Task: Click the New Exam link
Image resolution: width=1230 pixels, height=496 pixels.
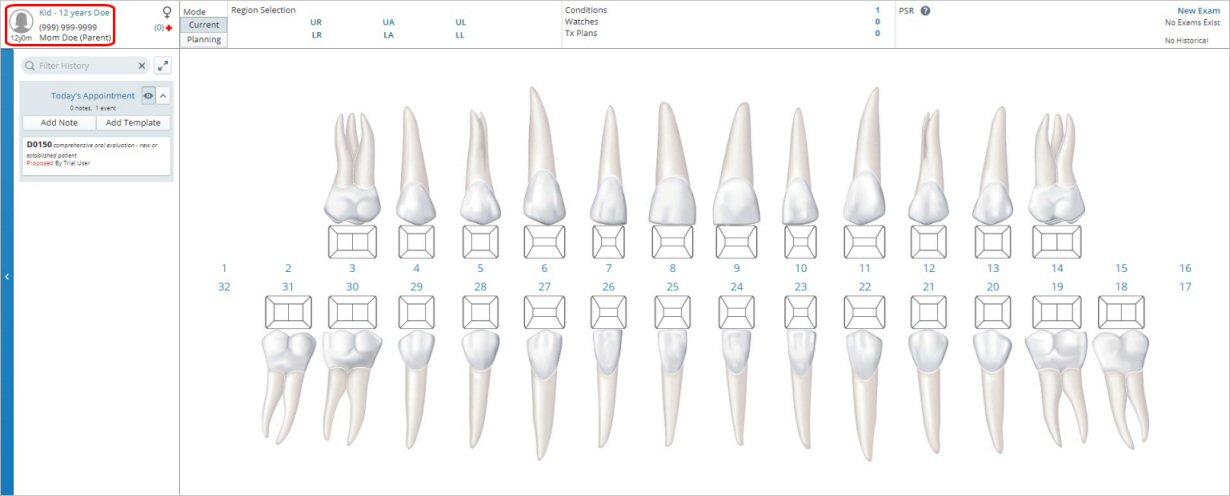Action: click(x=1198, y=11)
